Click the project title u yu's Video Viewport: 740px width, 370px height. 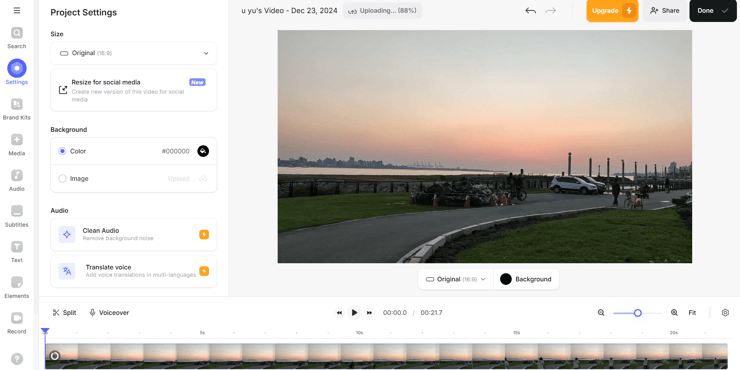pos(289,10)
